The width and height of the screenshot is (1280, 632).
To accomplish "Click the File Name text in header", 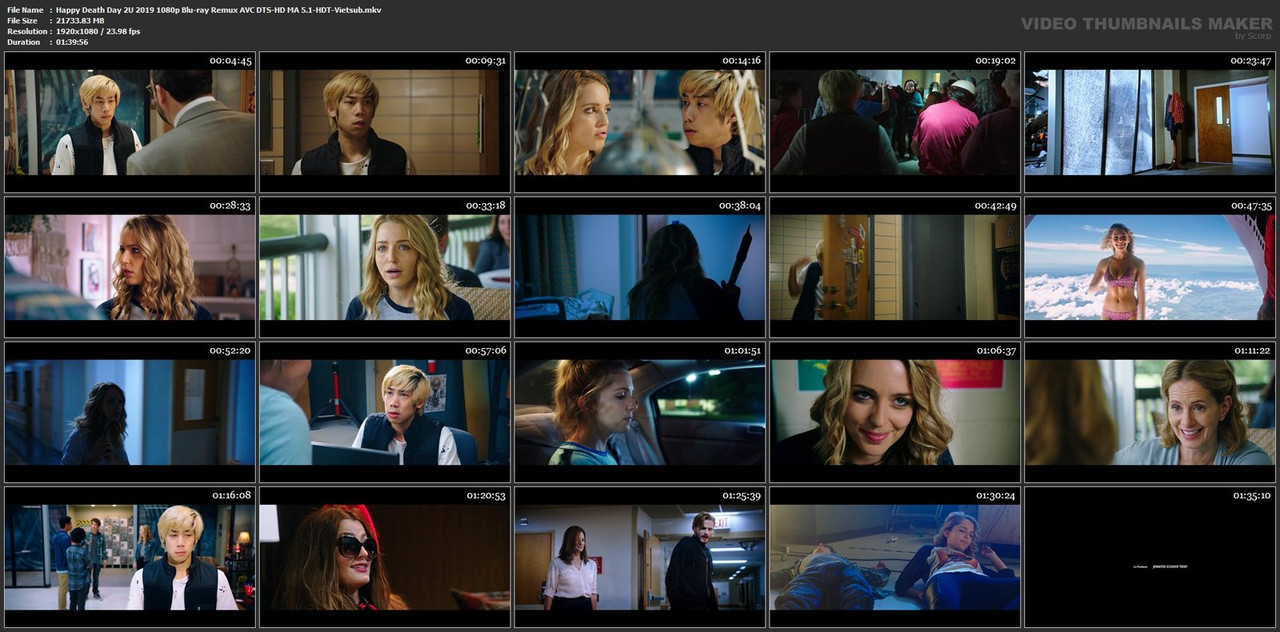I will [x=218, y=9].
